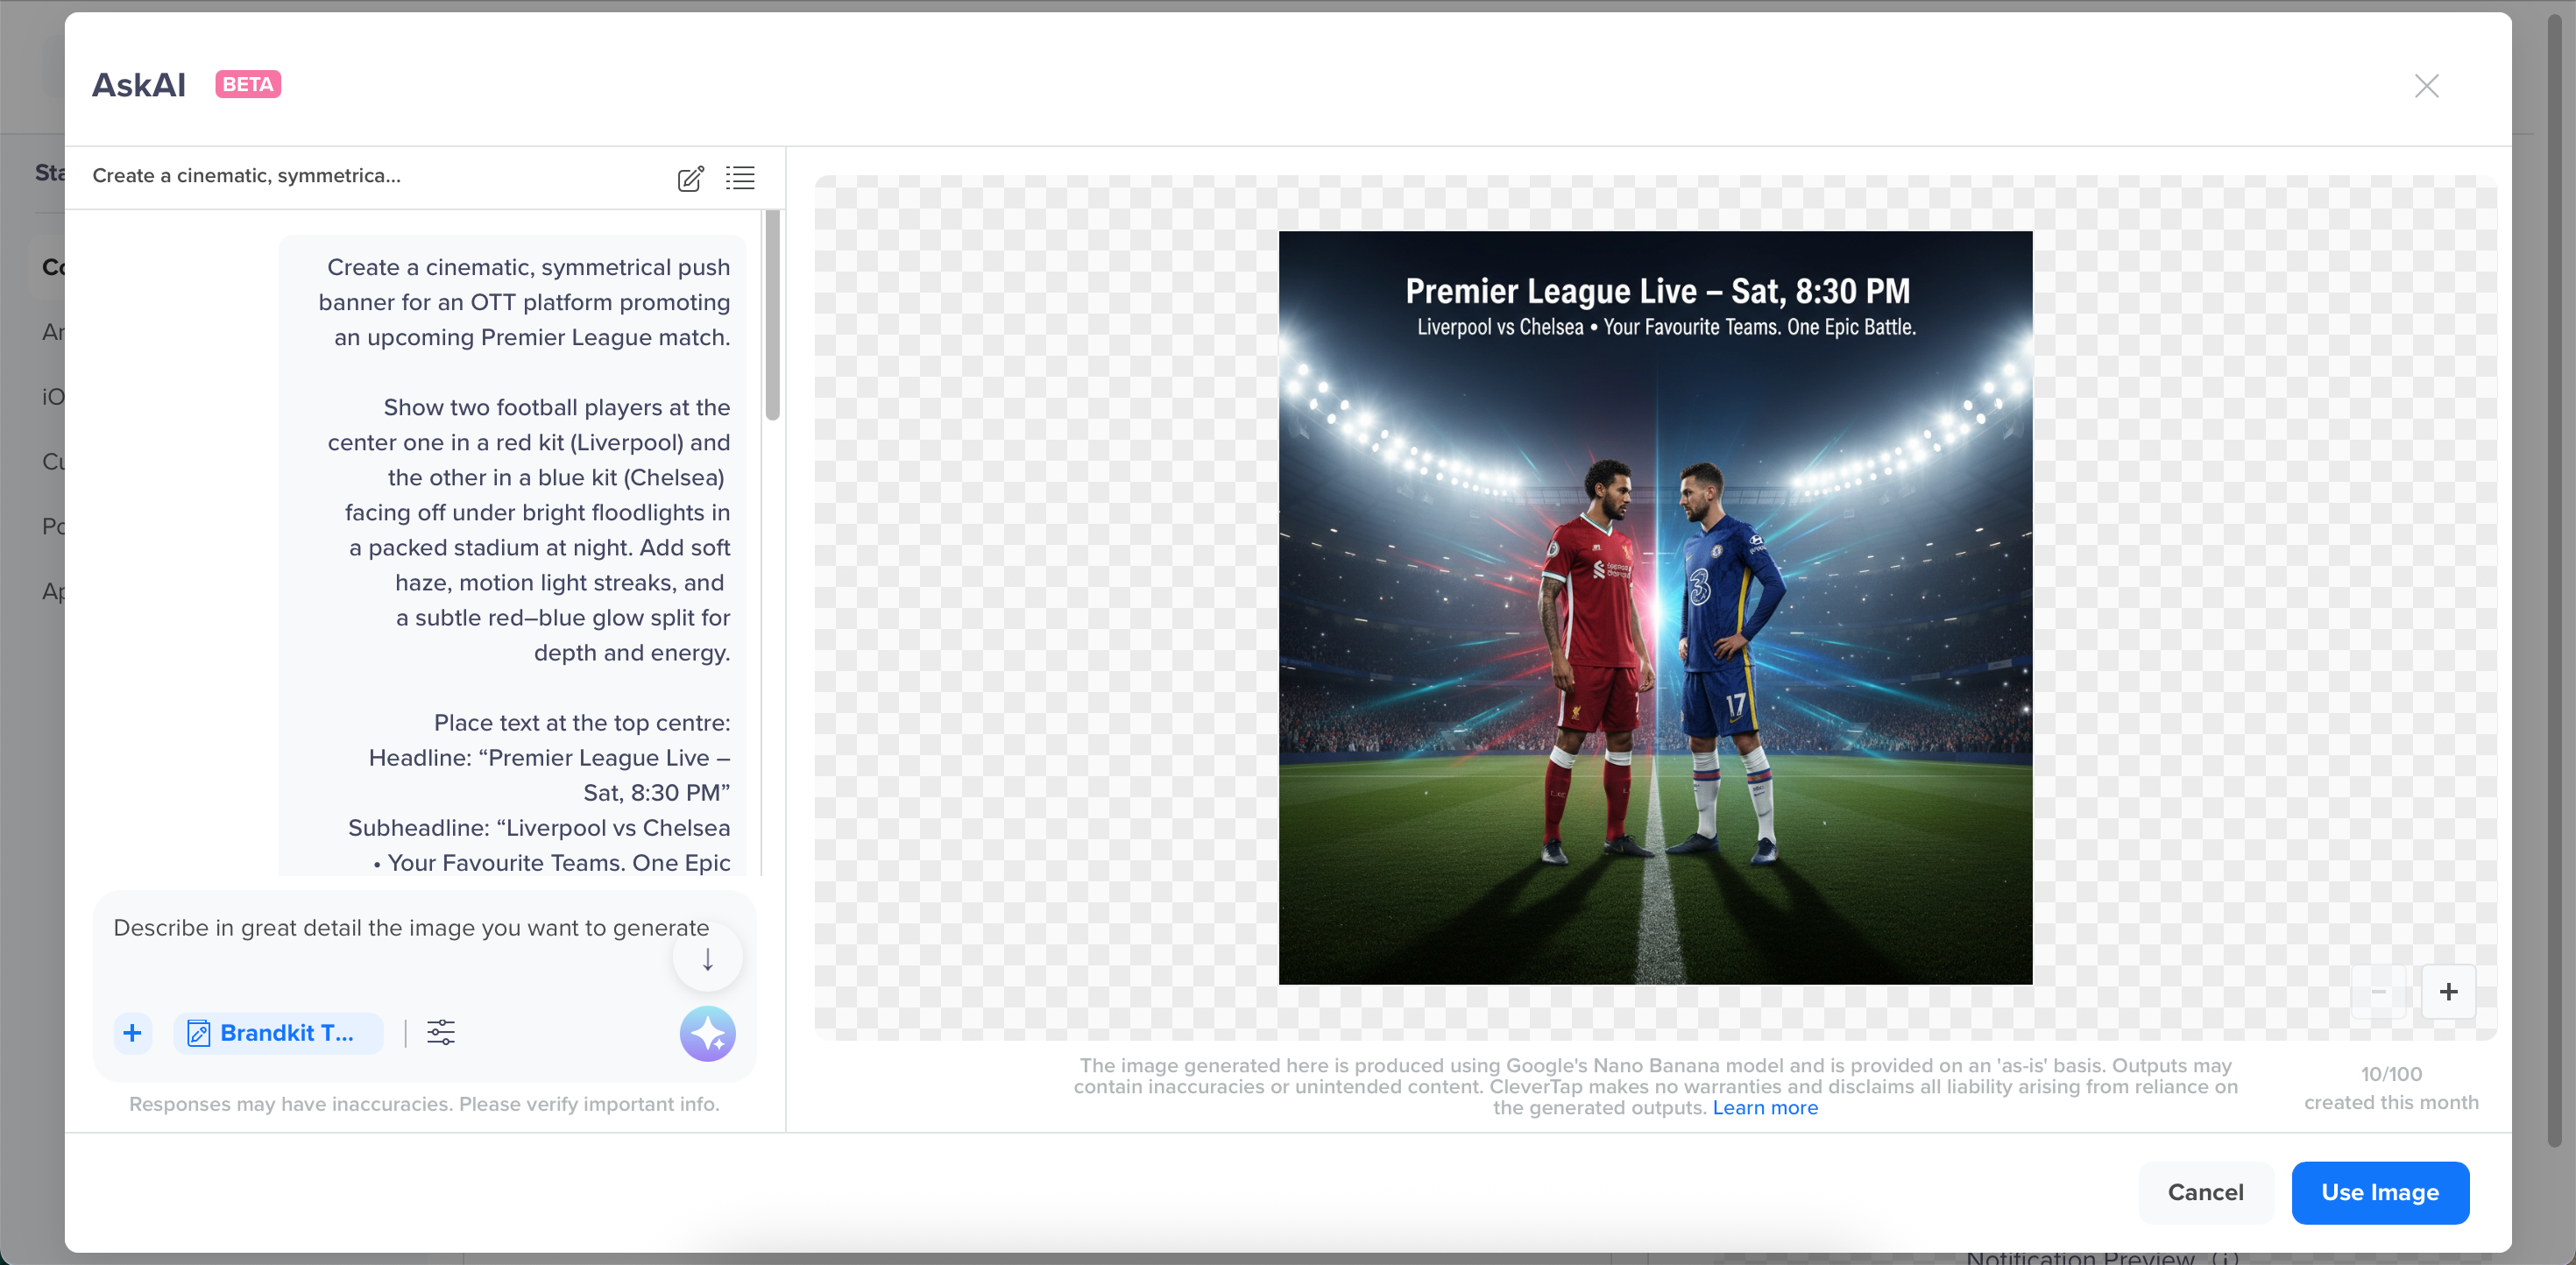This screenshot has width=2576, height=1265.
Task: Click the '10/100 created this month' counter
Action: point(2391,1088)
